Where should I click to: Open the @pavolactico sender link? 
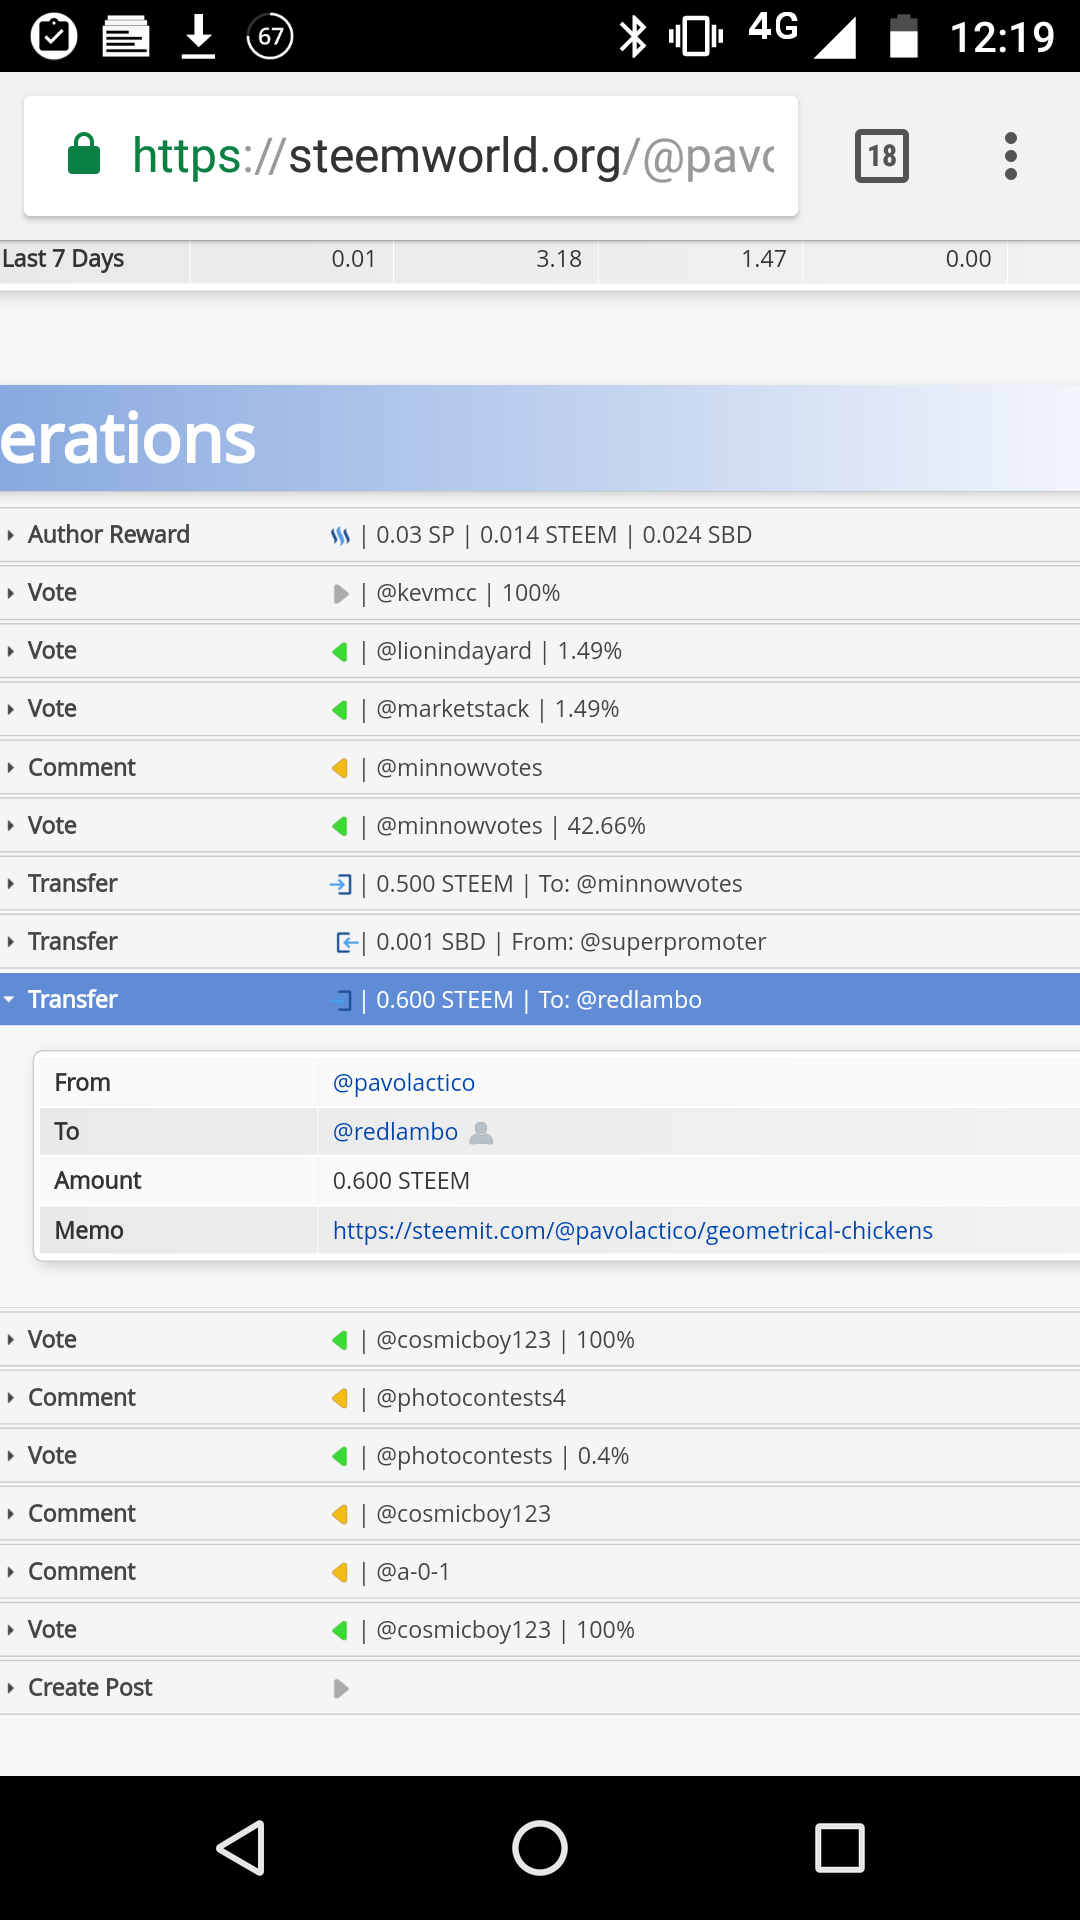[x=404, y=1083]
